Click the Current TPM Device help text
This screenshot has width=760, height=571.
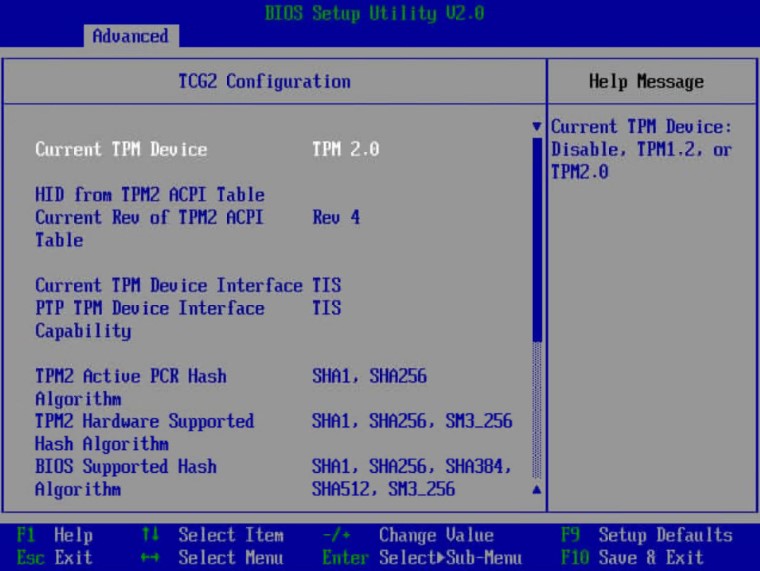[641, 149]
